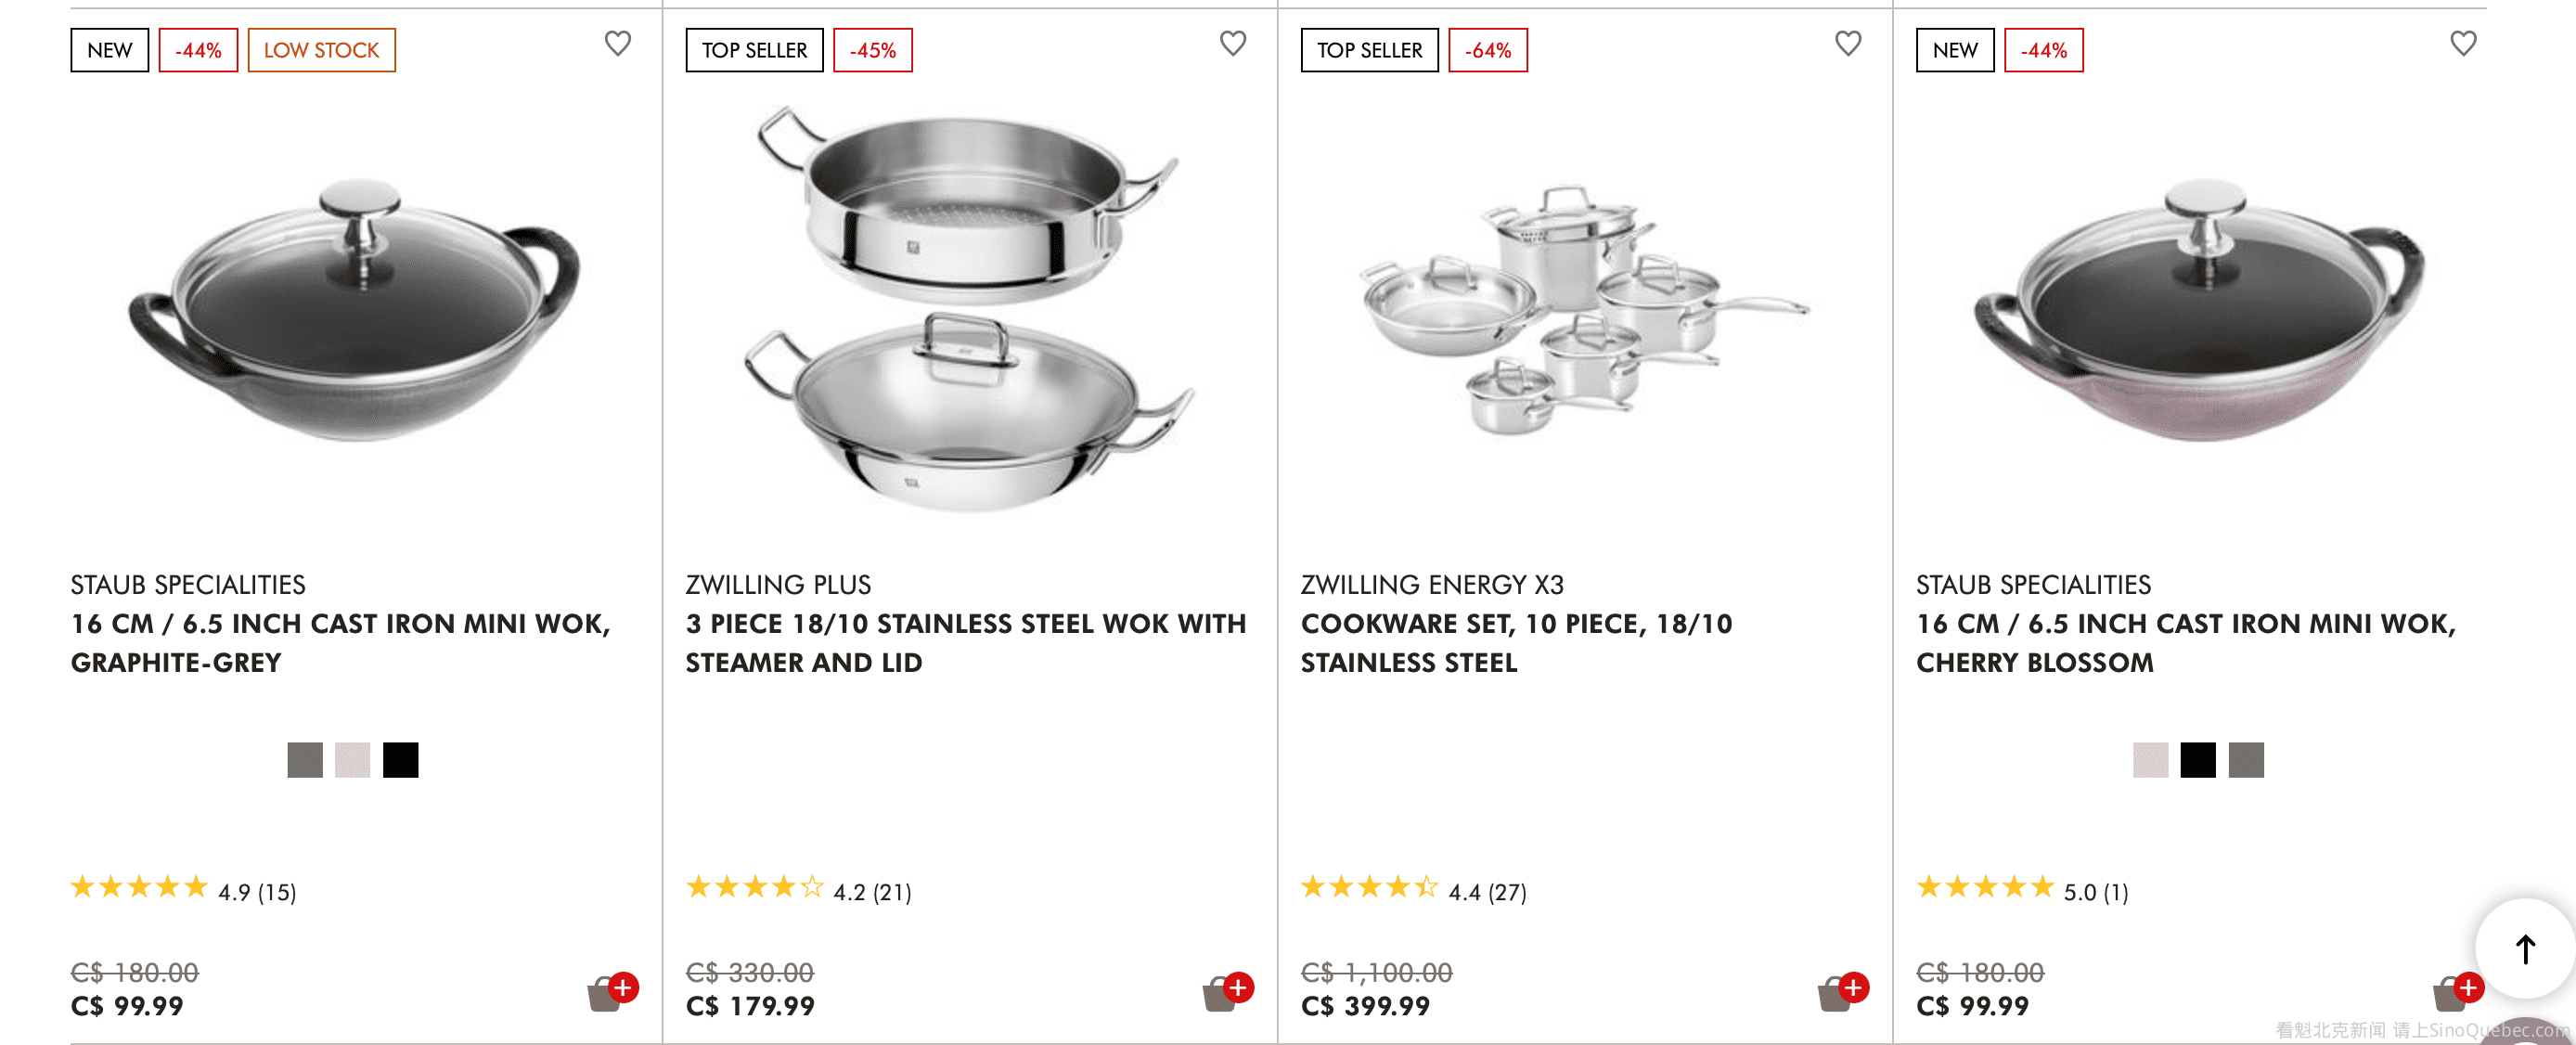Viewport: 2576px width, 1045px height.
Task: Save cherry blossom mini wok to wishlist
Action: 2462,43
